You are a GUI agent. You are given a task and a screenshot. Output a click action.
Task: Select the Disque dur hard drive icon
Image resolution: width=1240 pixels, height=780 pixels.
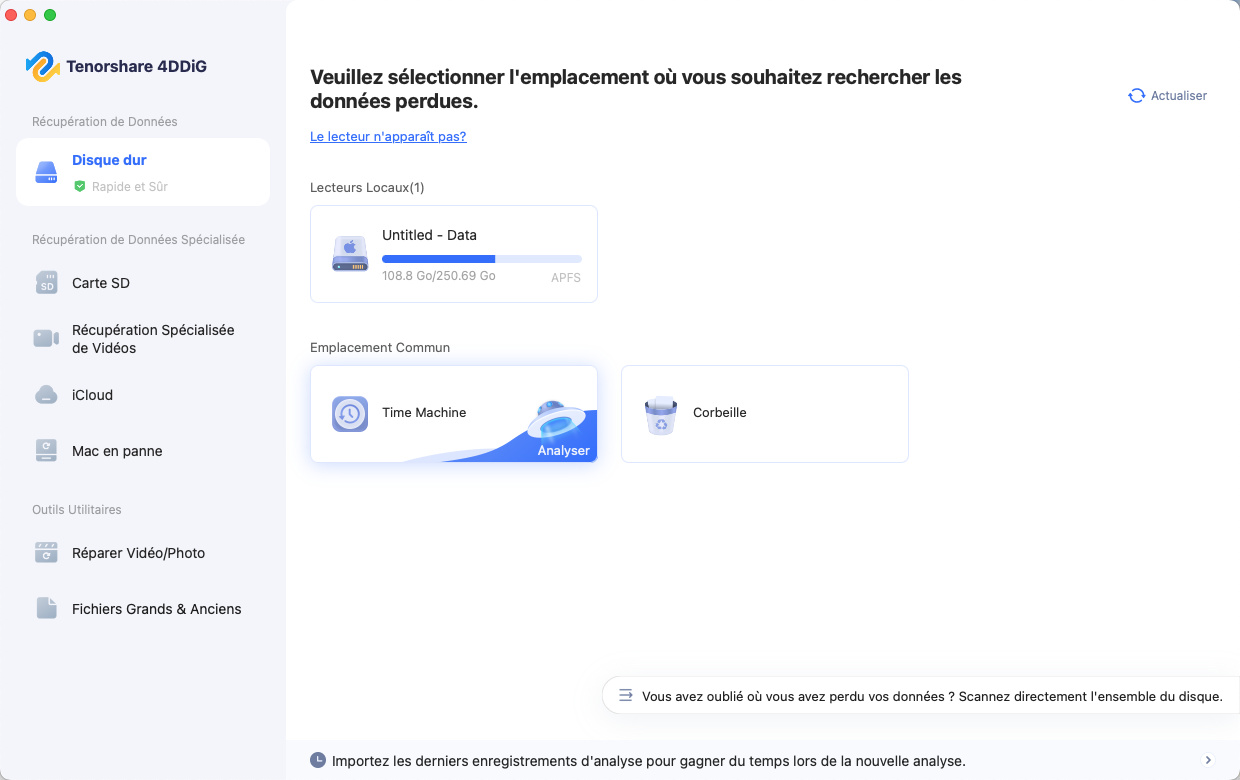coord(47,172)
